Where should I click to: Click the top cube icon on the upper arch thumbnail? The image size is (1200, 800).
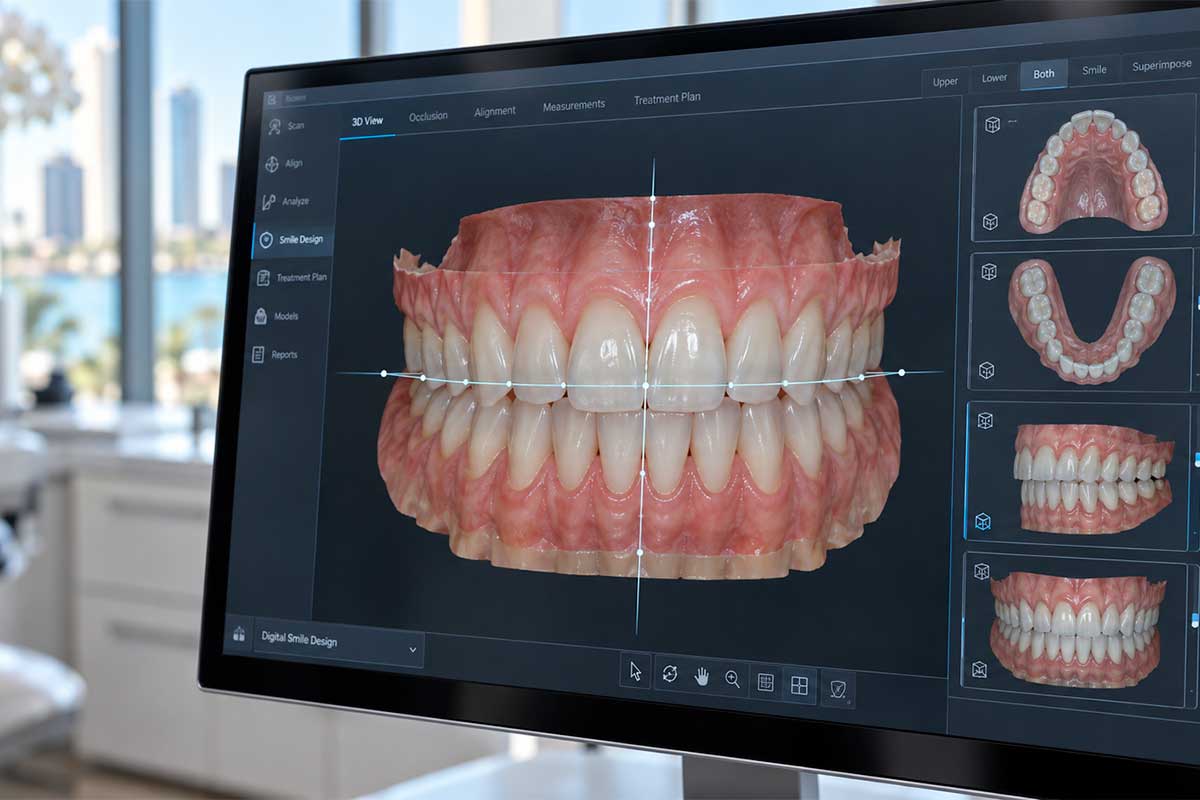pos(993,125)
